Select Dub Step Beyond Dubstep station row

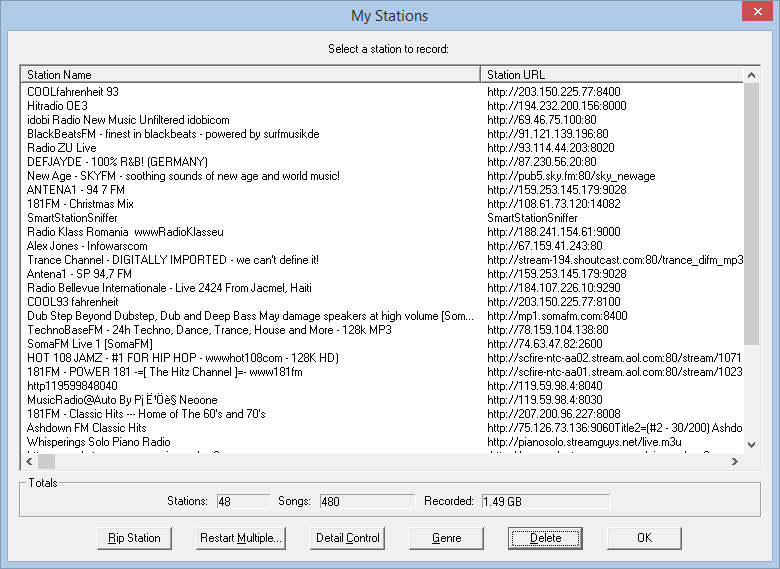(250, 316)
